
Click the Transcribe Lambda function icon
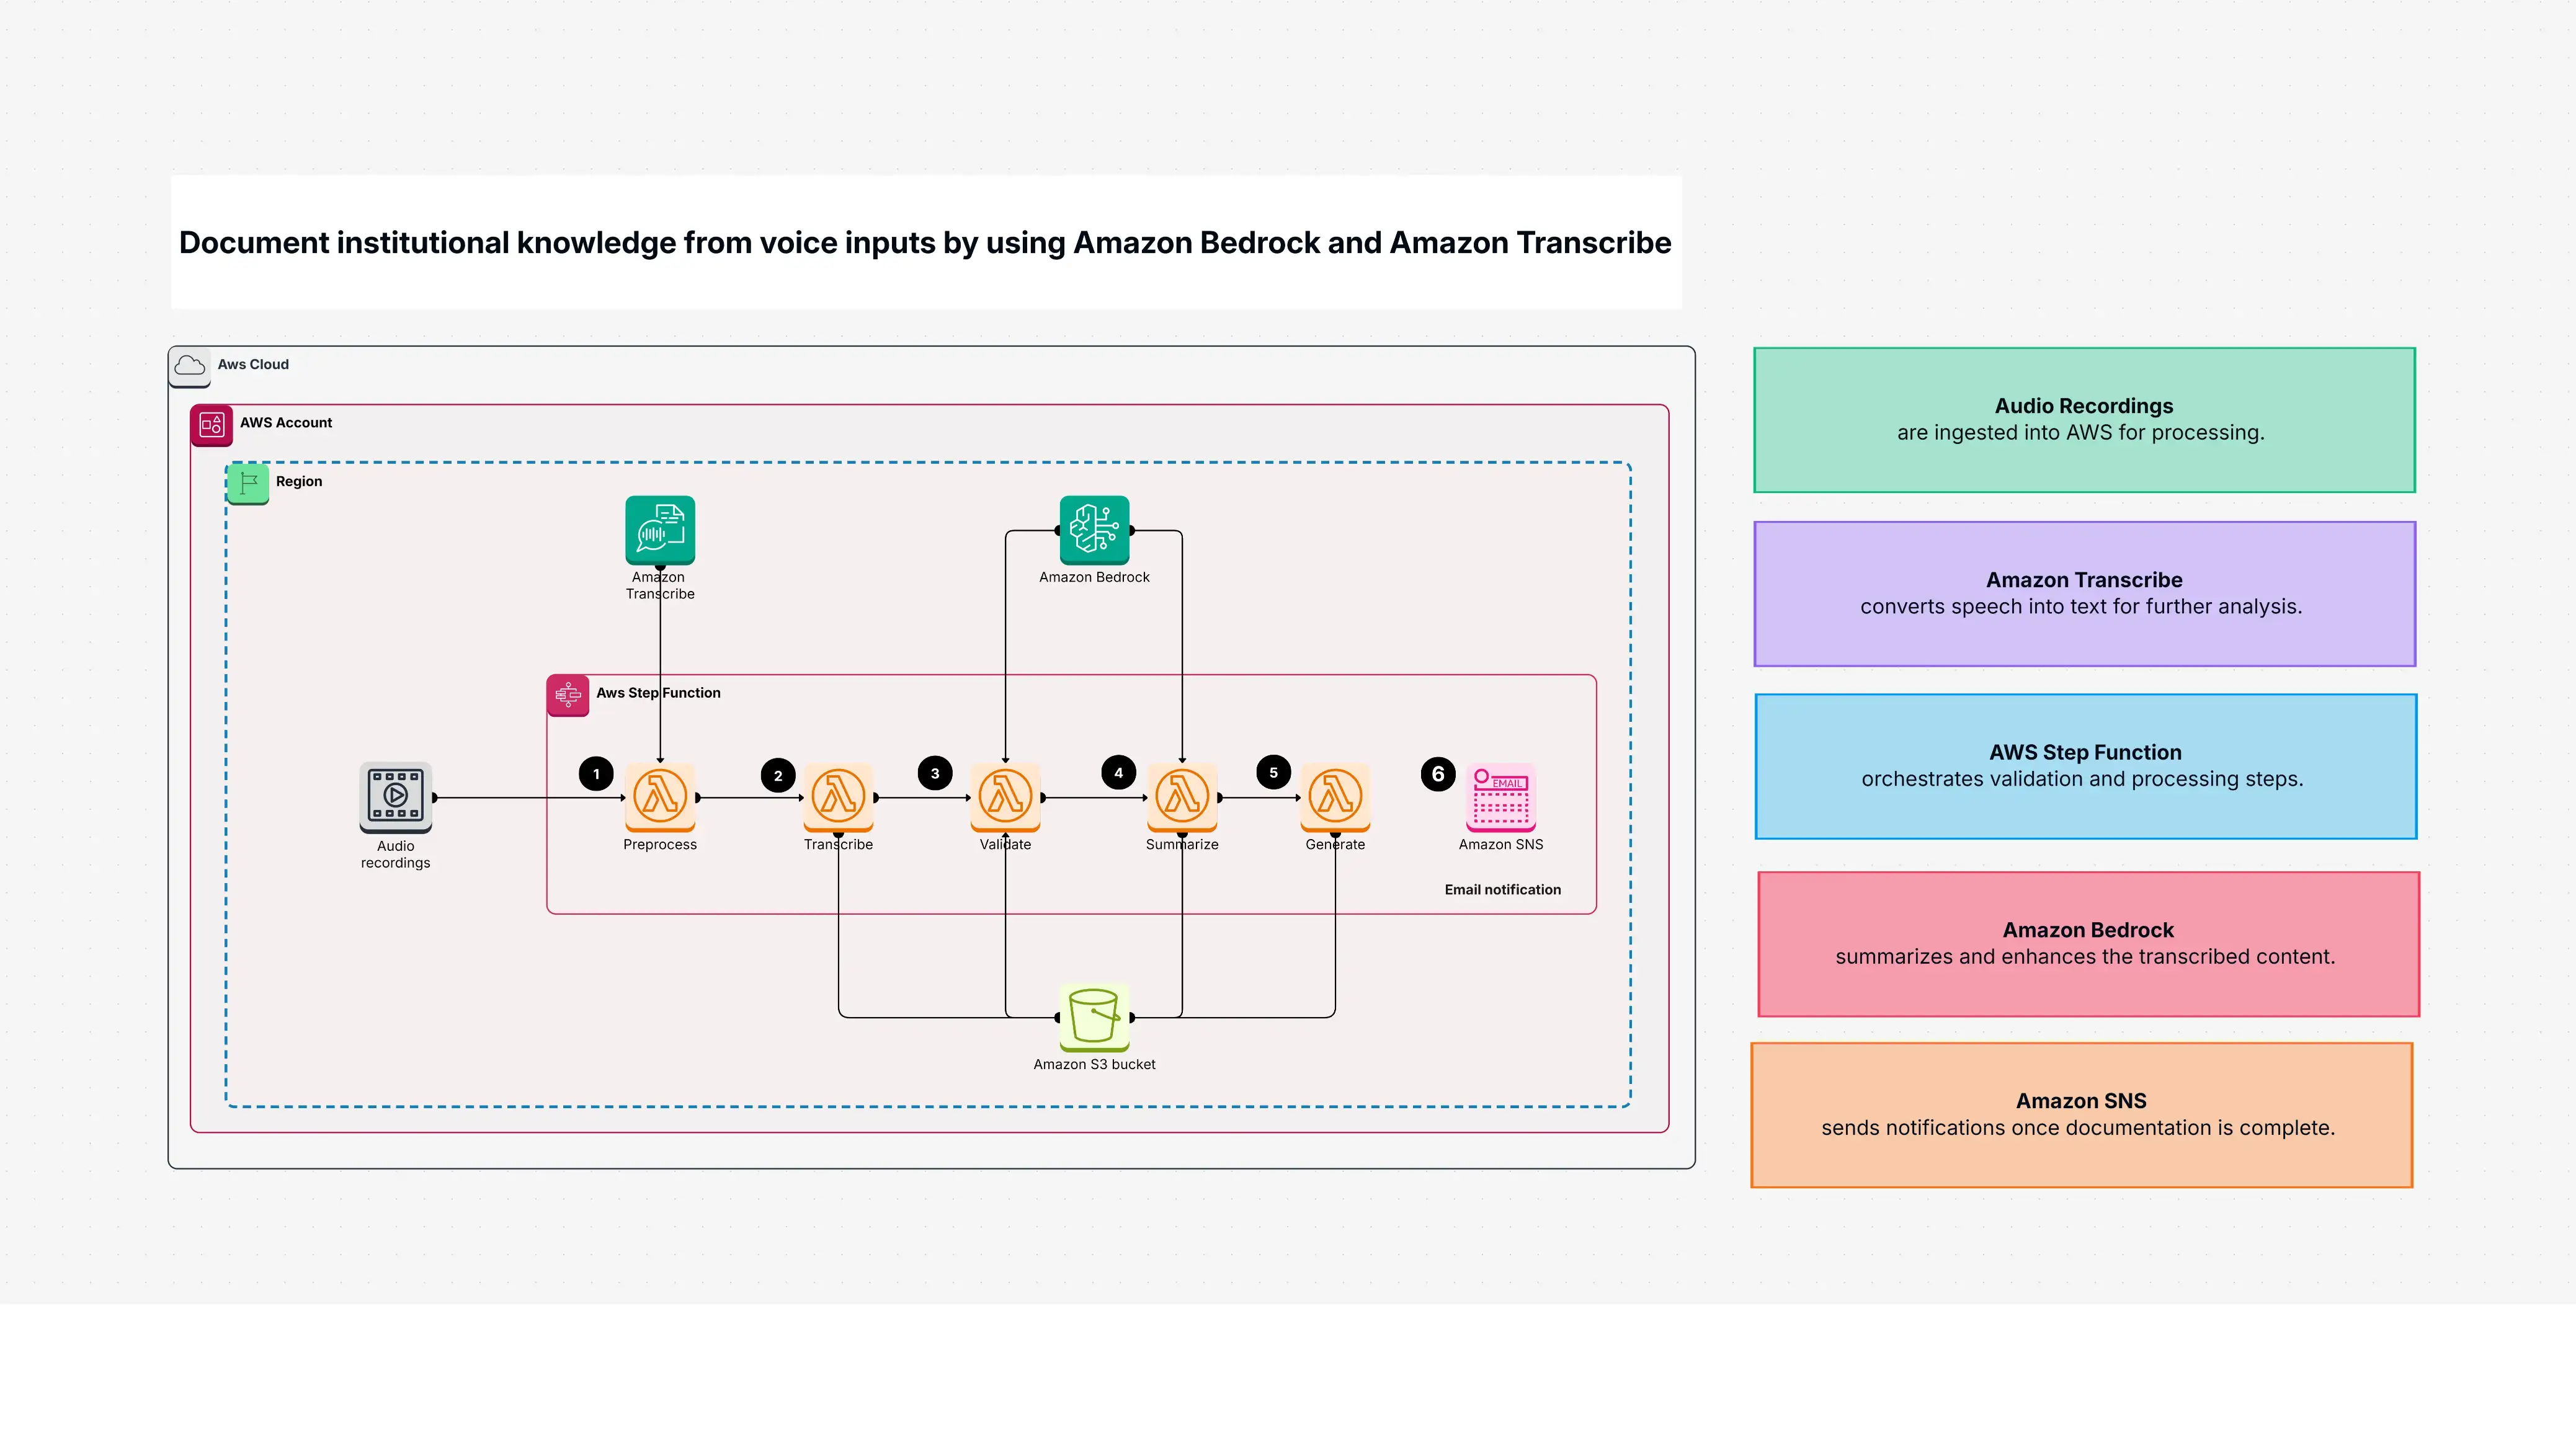(838, 797)
